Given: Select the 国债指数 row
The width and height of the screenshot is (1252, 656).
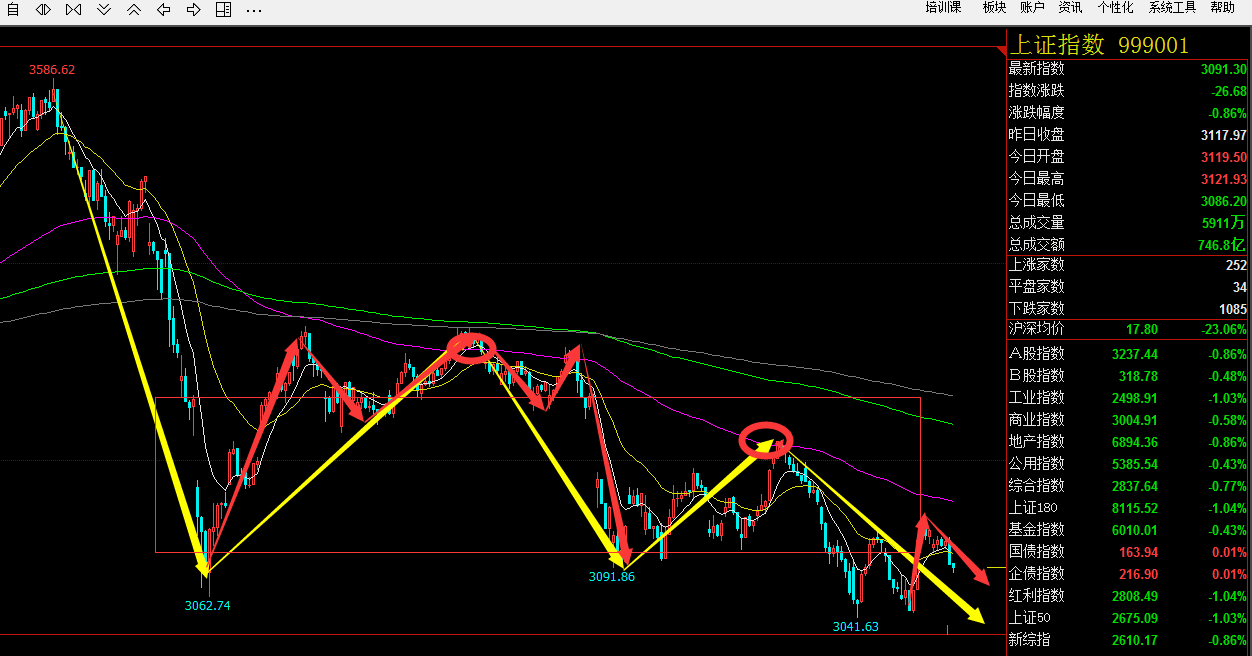Looking at the screenshot, I should tap(1128, 552).
